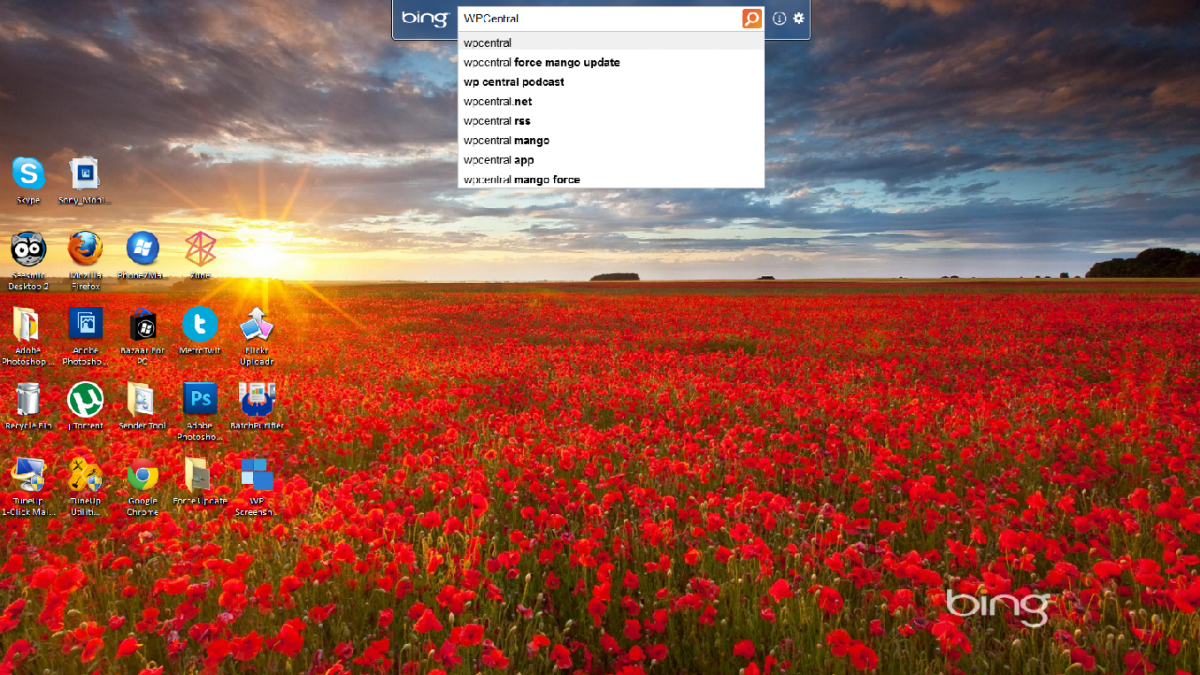Viewport: 1200px width, 675px height.
Task: Open the Recycle Bin
Action: tap(27, 400)
